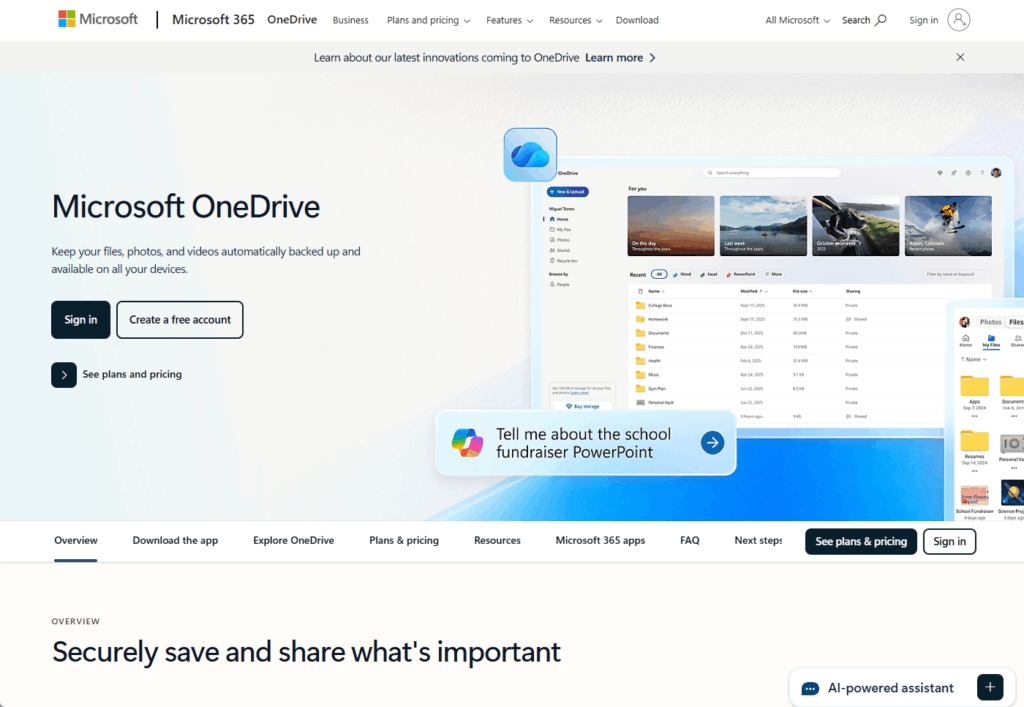Expand the Plans and pricing menu
Viewport: 1024px width, 707px height.
pos(428,20)
